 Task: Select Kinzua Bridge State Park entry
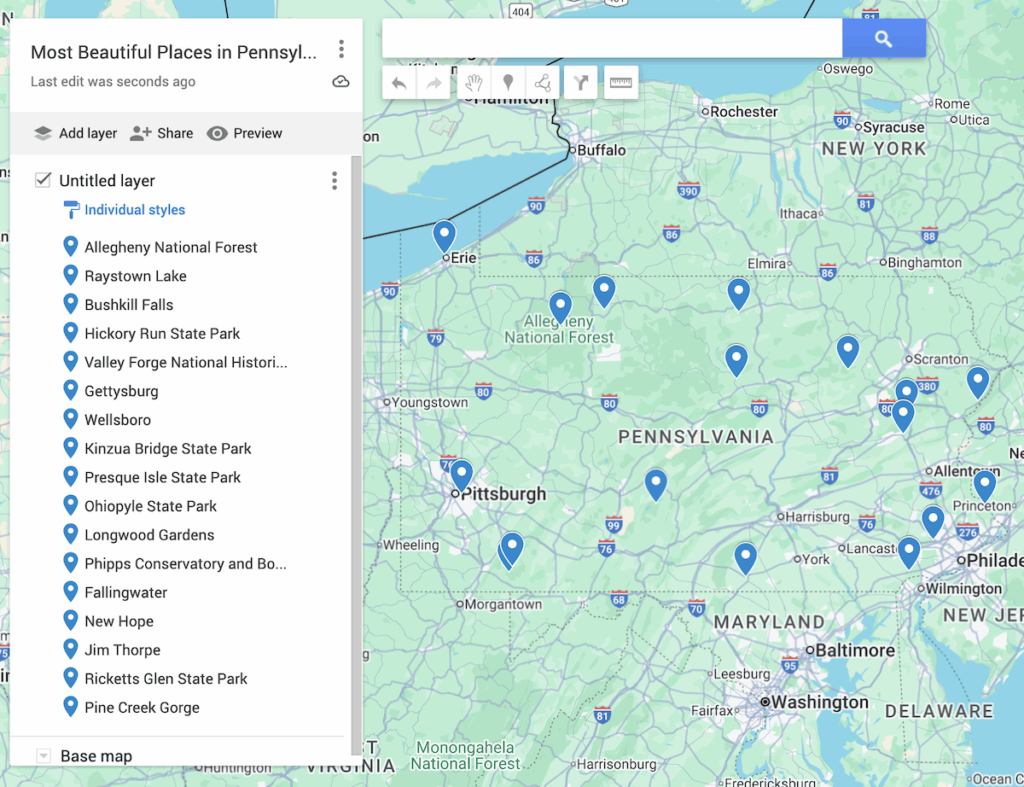pos(168,449)
